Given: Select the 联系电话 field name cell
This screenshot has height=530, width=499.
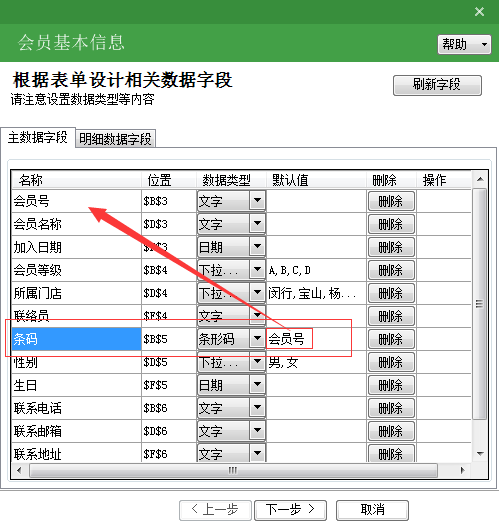Looking at the screenshot, I should tap(76, 408).
